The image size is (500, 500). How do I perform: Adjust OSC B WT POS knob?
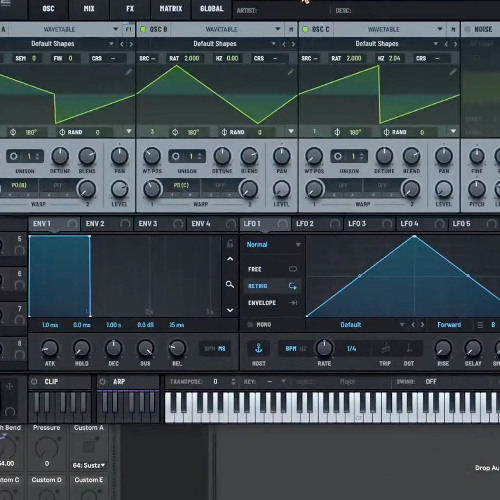pos(152,156)
